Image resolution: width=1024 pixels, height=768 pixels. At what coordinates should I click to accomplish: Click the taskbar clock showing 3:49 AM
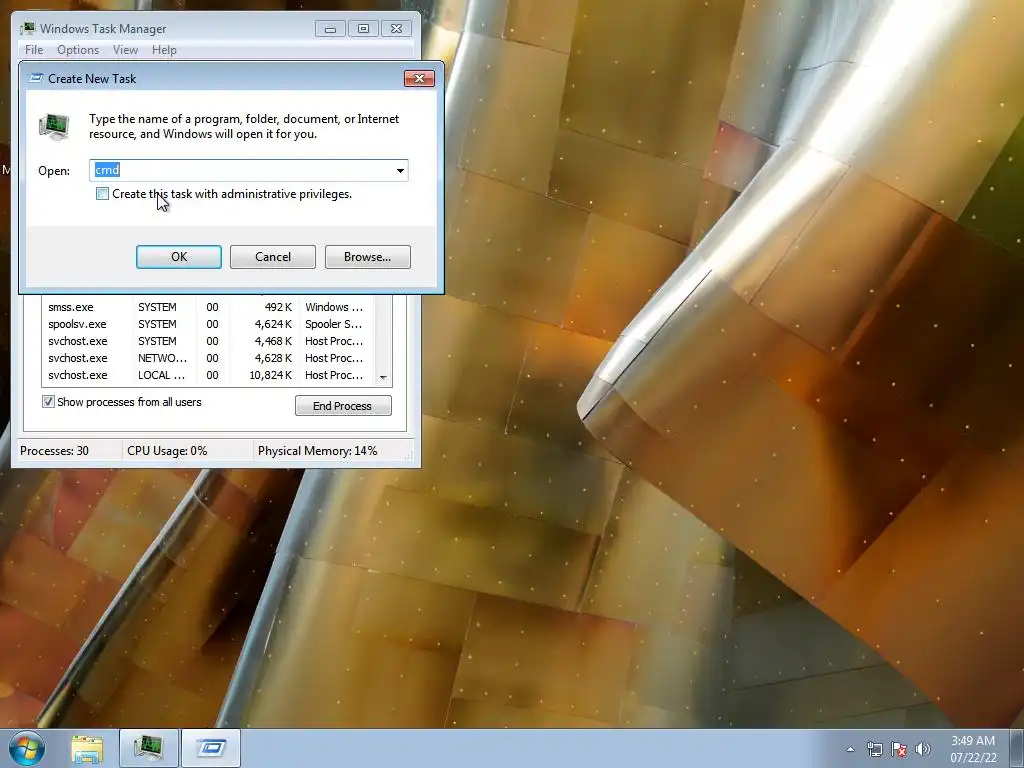(x=973, y=749)
